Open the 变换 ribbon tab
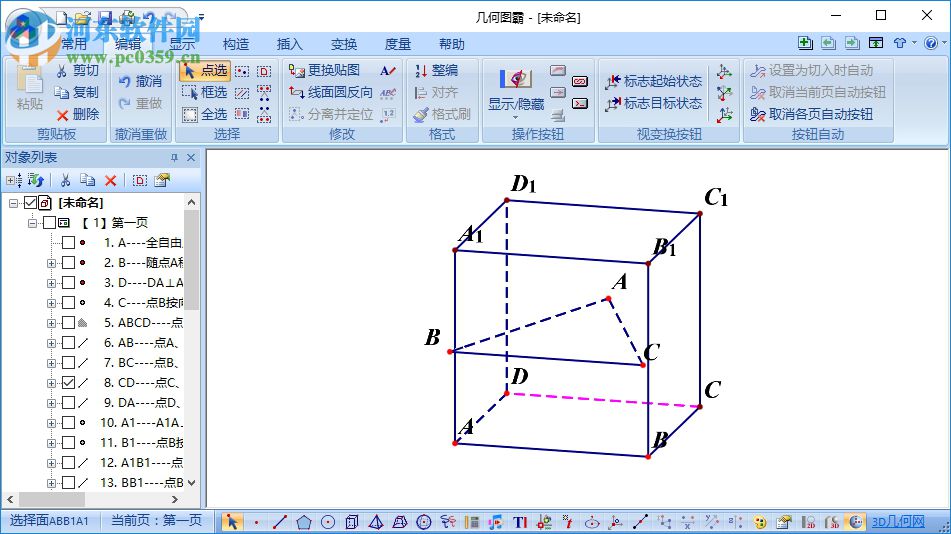This screenshot has height=534, width=951. 344,44
